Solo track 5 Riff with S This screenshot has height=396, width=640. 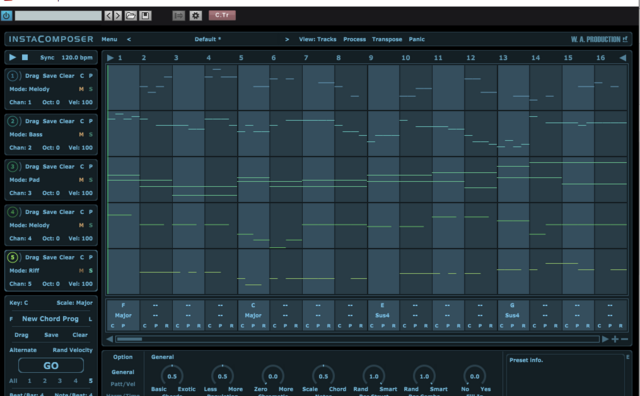pyautogui.click(x=91, y=270)
